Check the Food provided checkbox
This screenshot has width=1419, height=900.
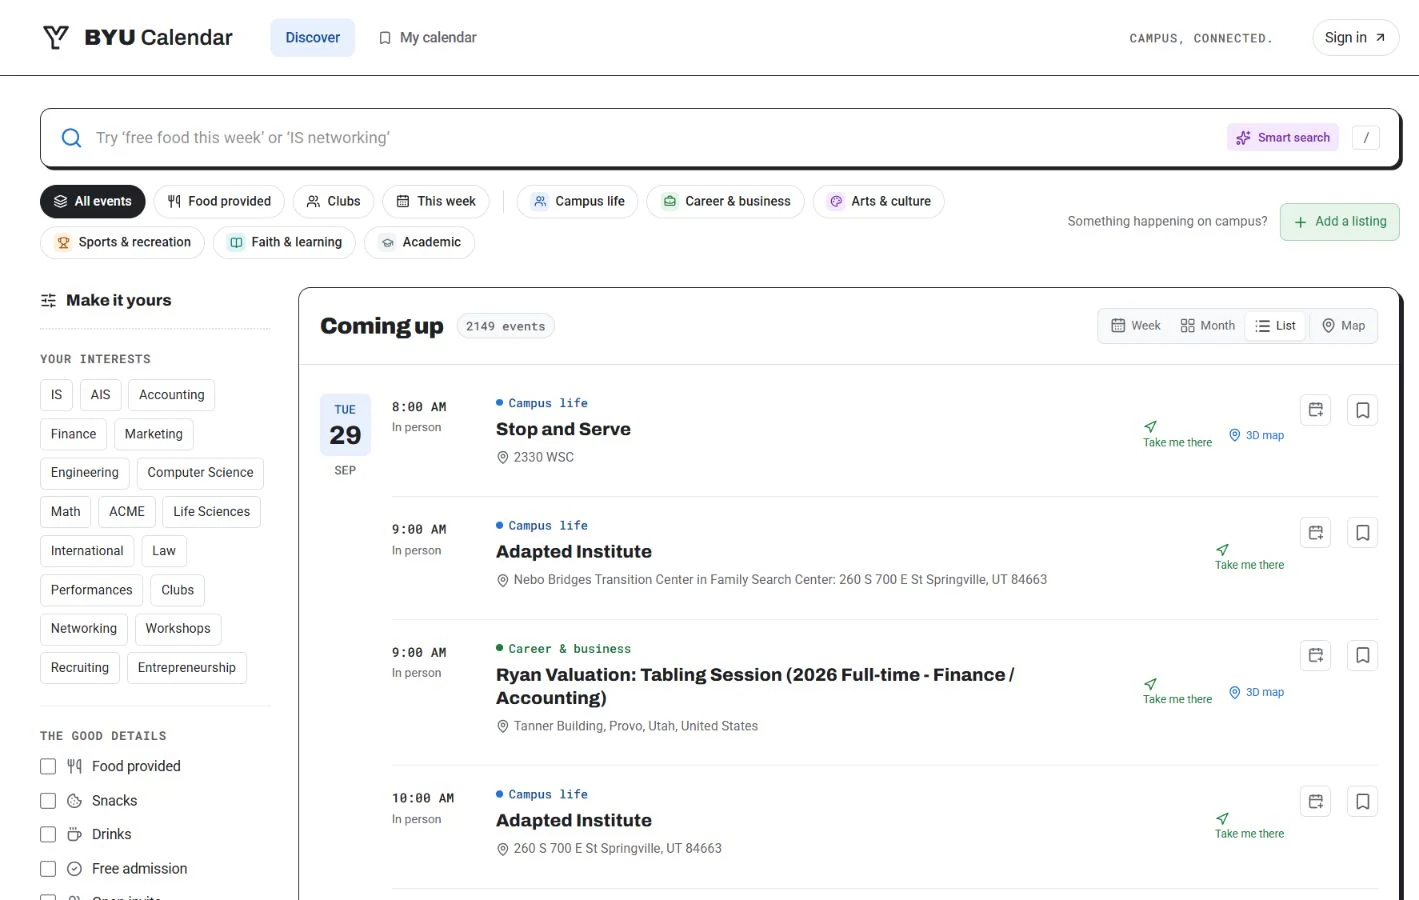48,767
